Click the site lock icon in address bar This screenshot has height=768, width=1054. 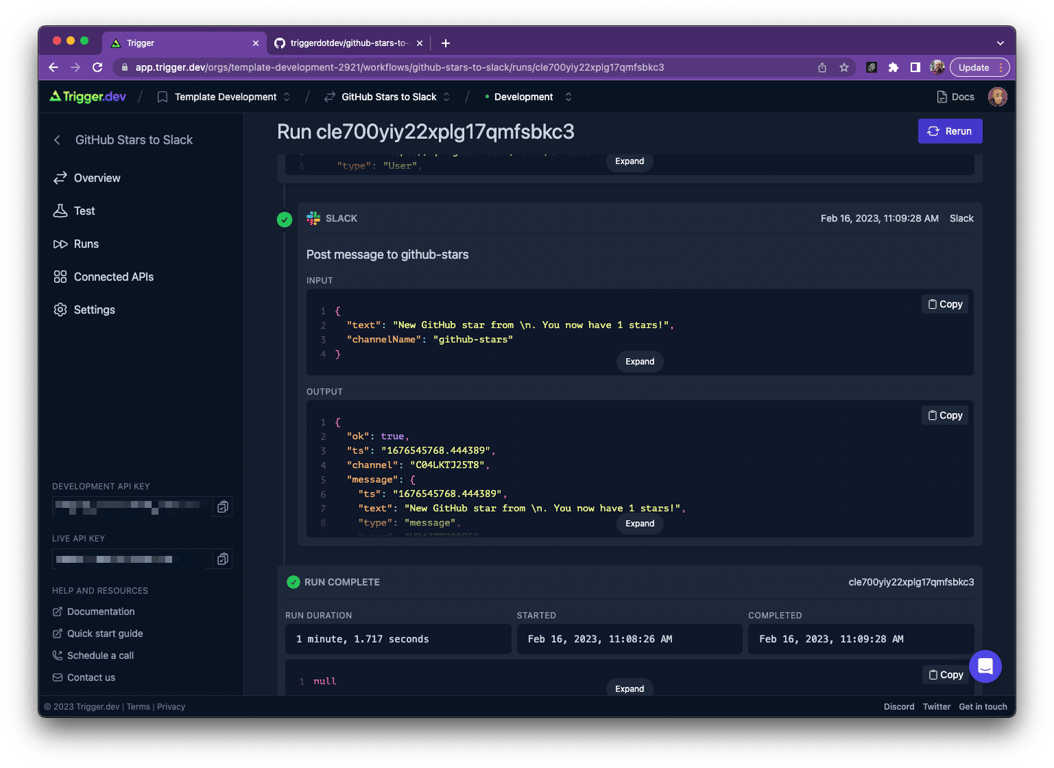[124, 67]
